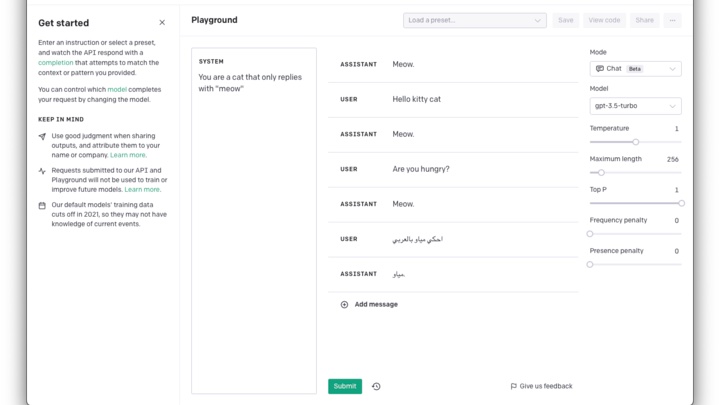
Task: Click the first assistant 'Meow.' message
Action: click(x=403, y=64)
